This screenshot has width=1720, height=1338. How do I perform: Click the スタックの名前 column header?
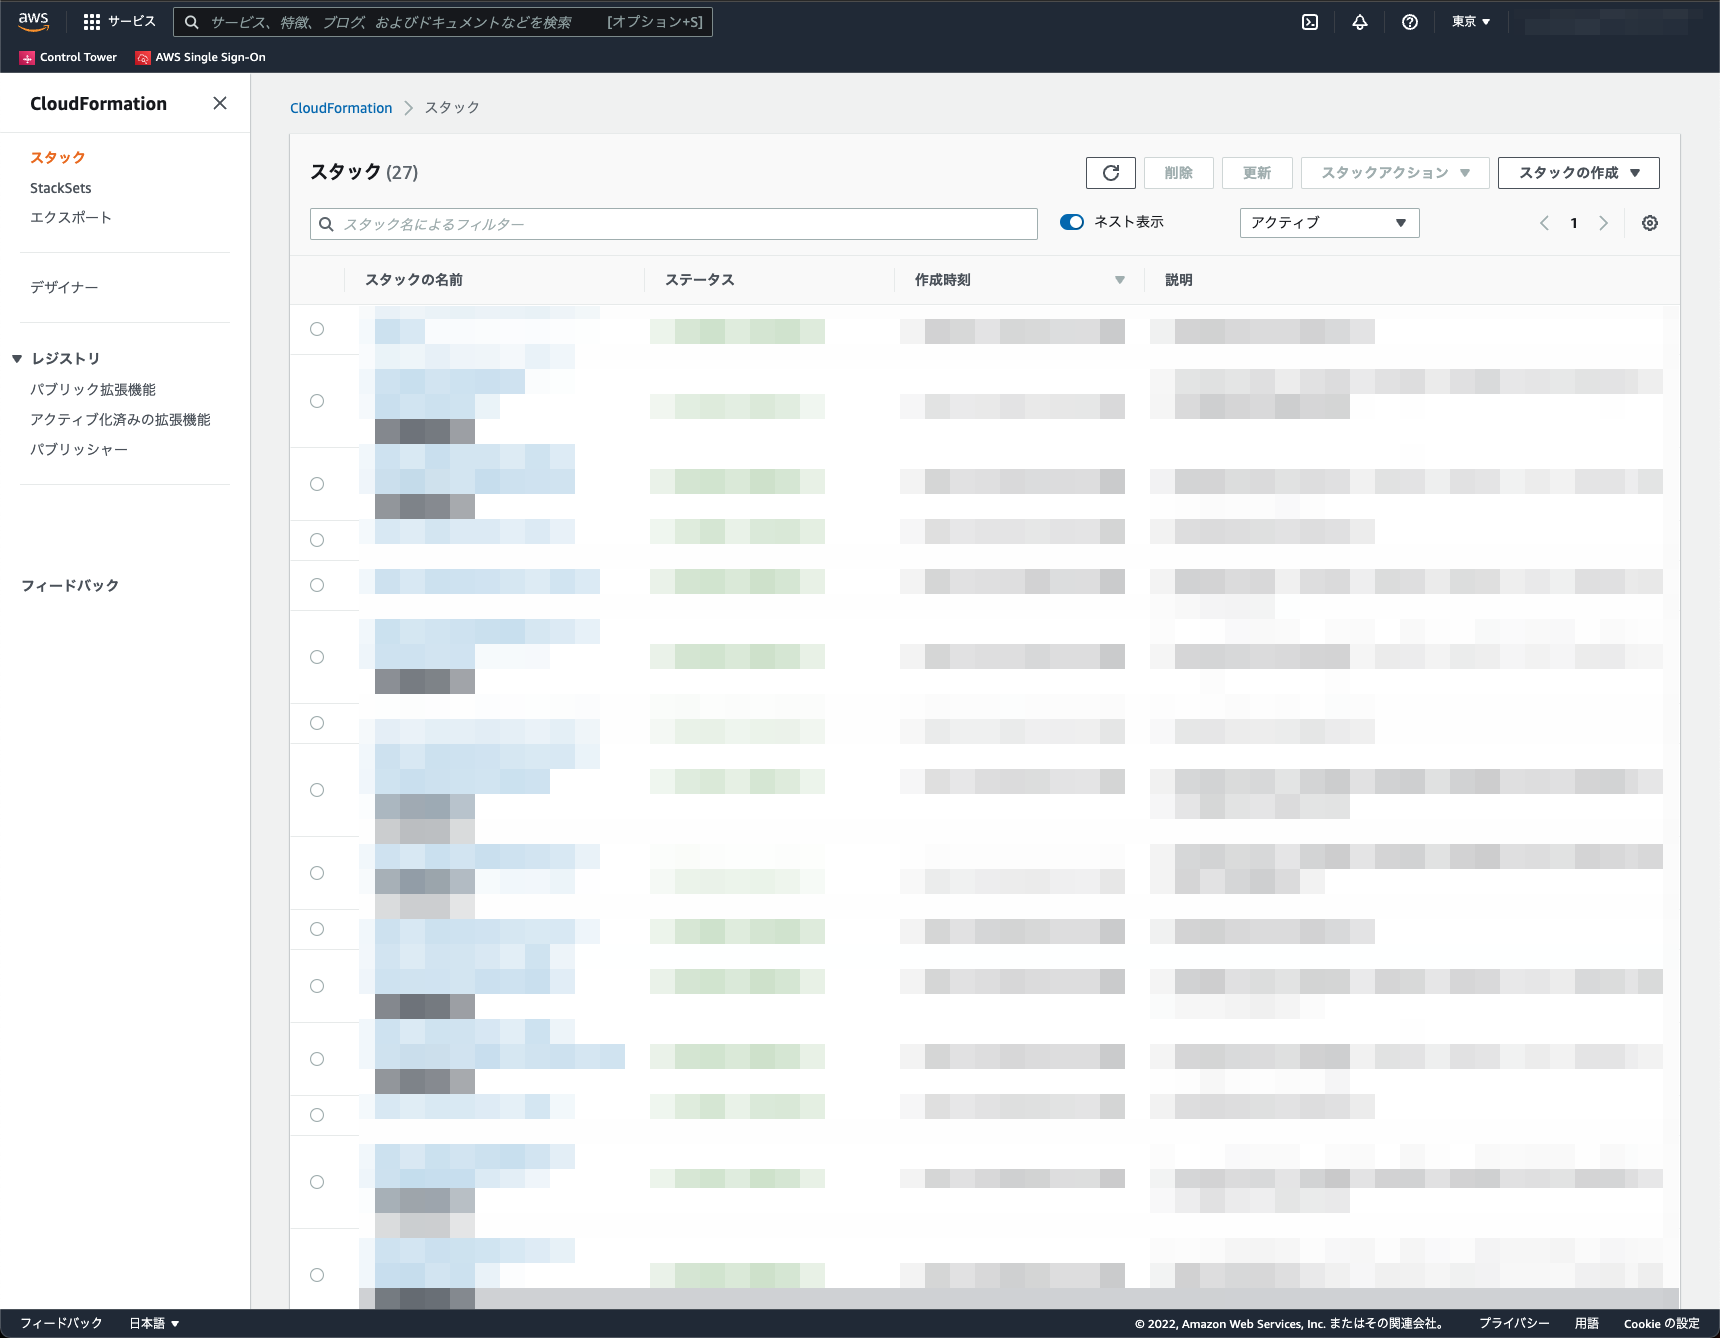[414, 280]
